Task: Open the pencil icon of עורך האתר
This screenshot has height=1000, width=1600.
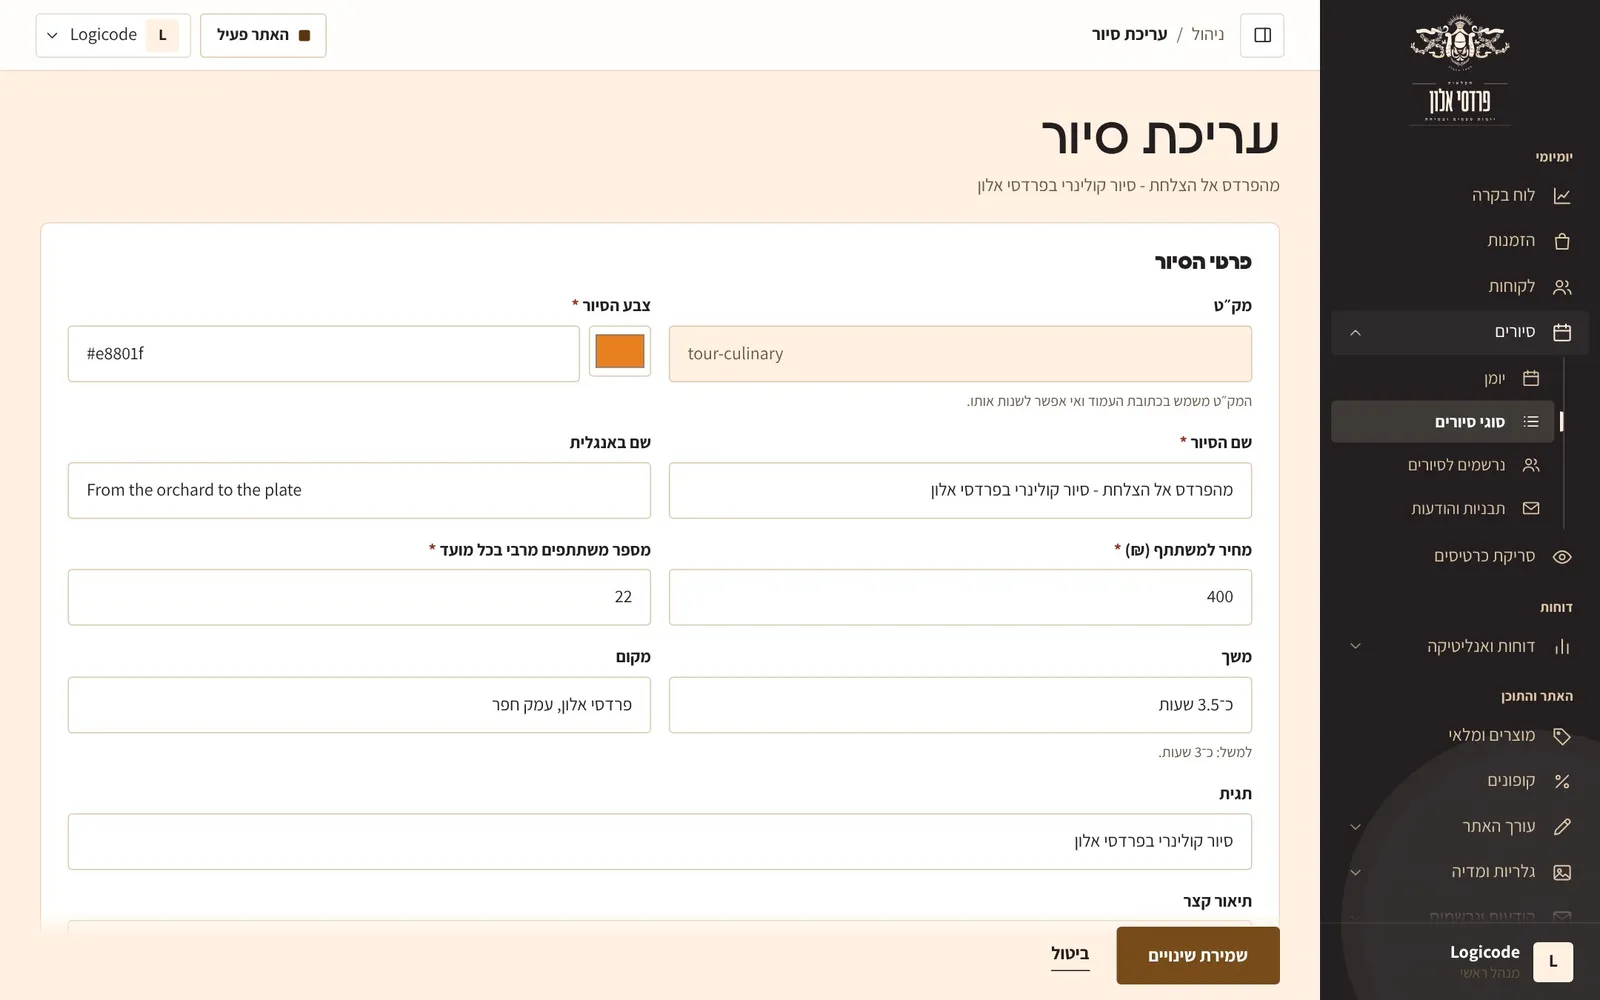Action: click(1562, 827)
